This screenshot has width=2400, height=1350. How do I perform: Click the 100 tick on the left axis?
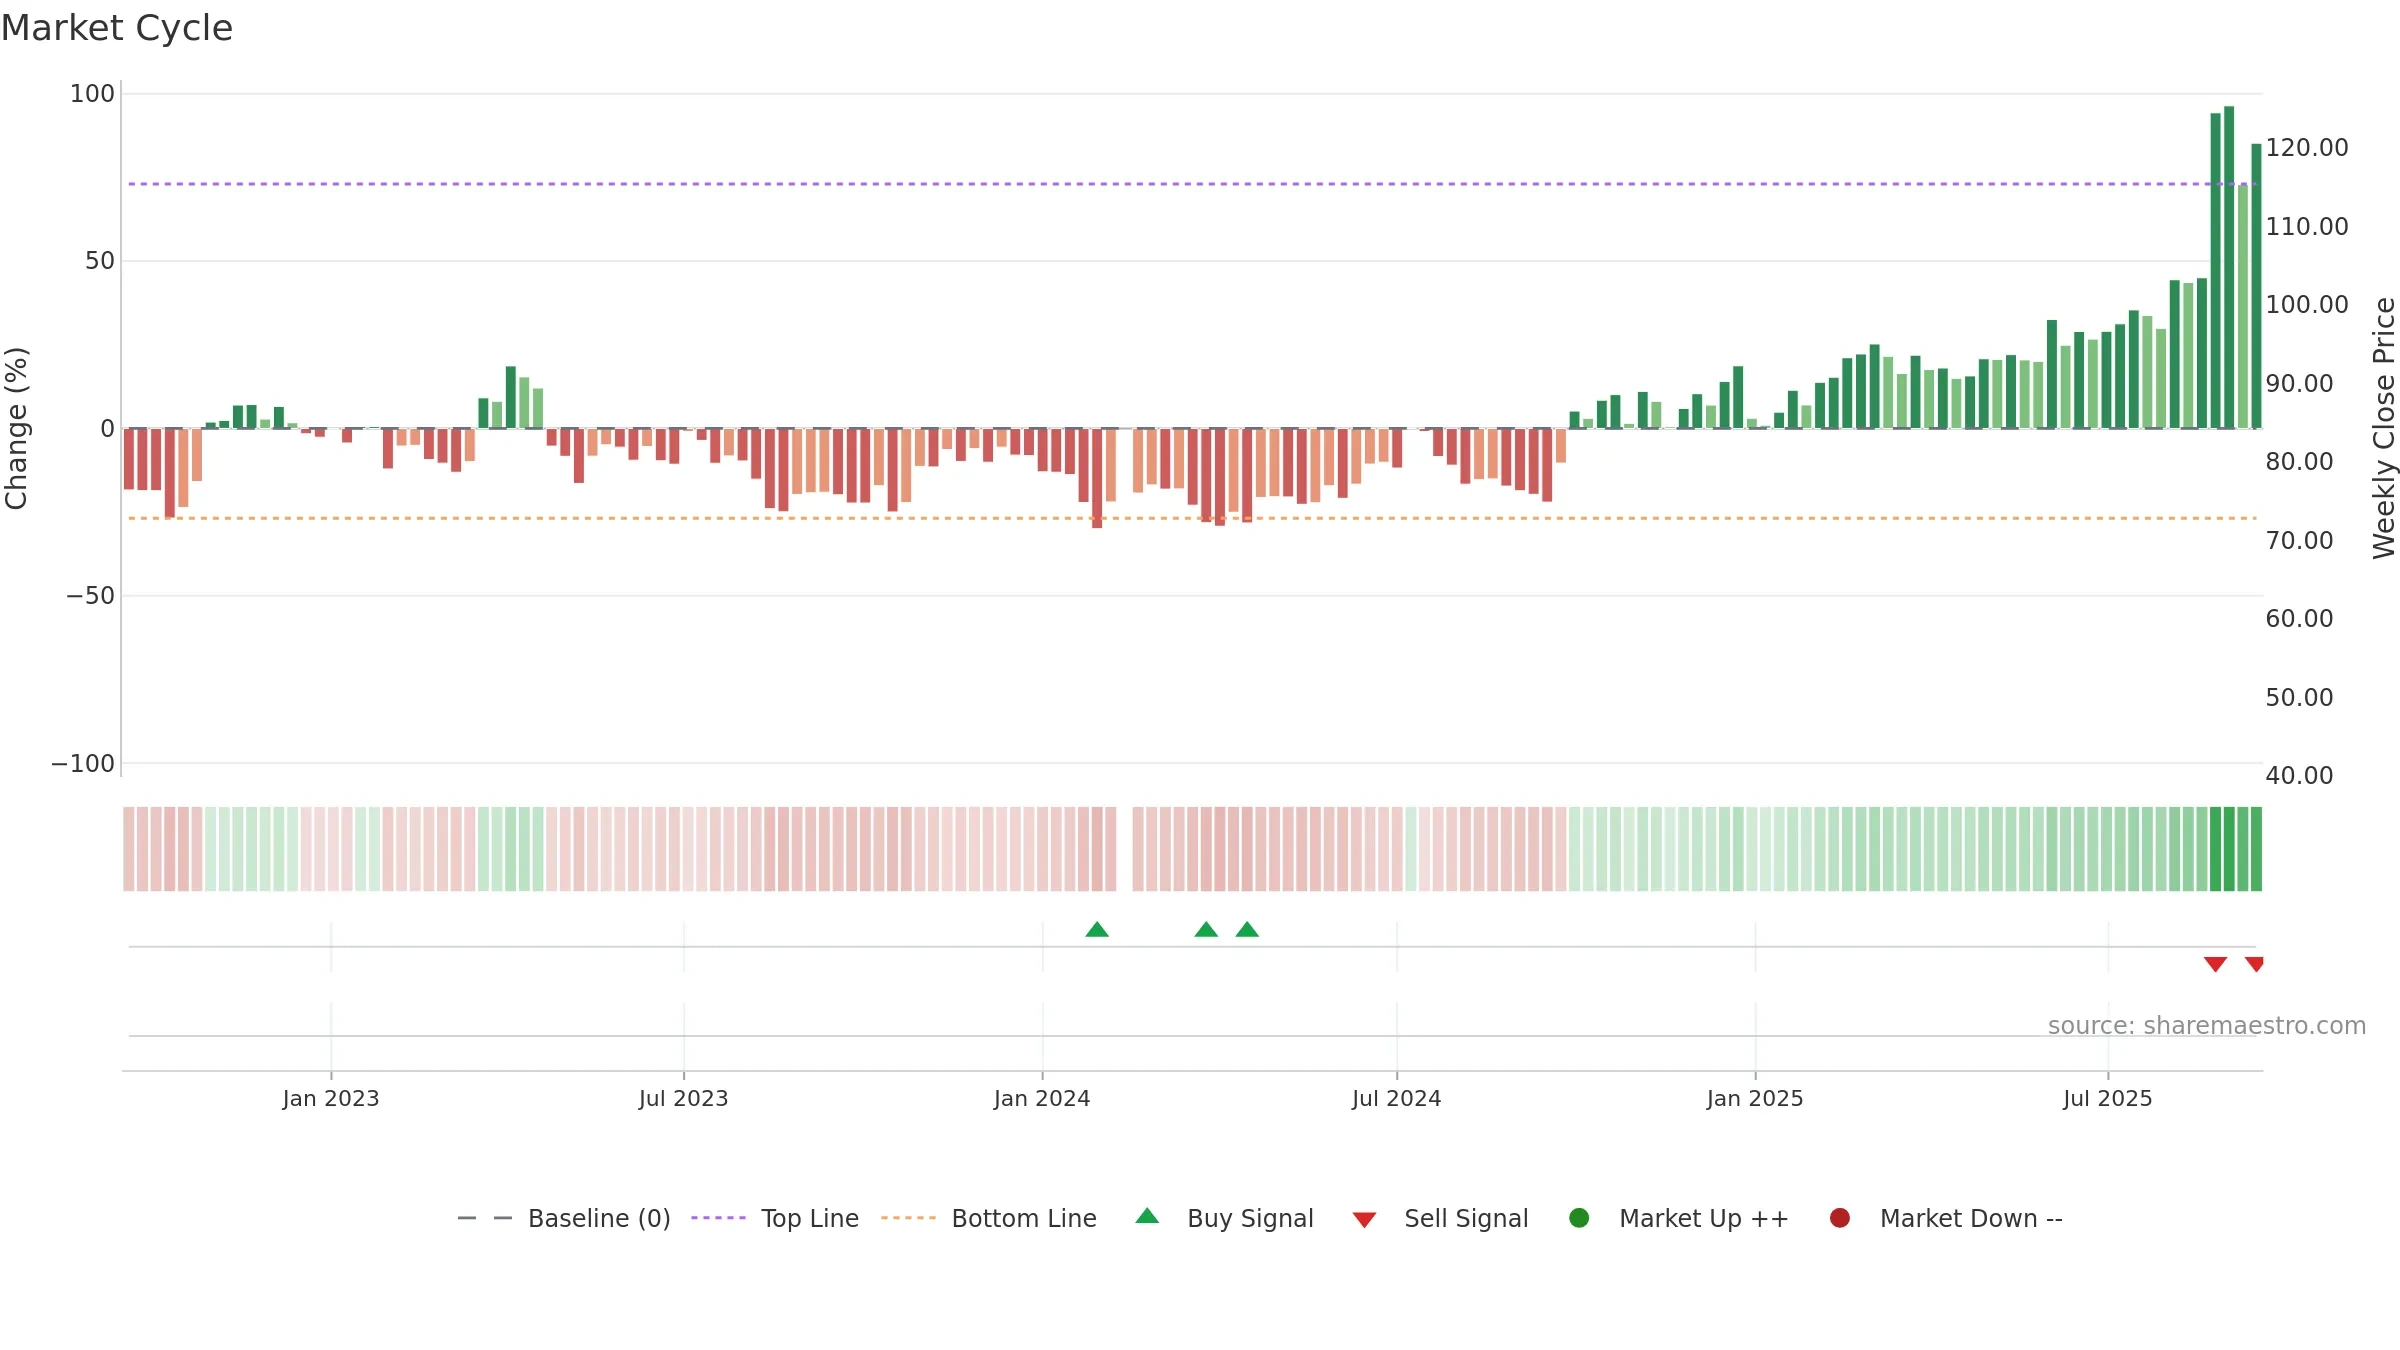coord(92,94)
